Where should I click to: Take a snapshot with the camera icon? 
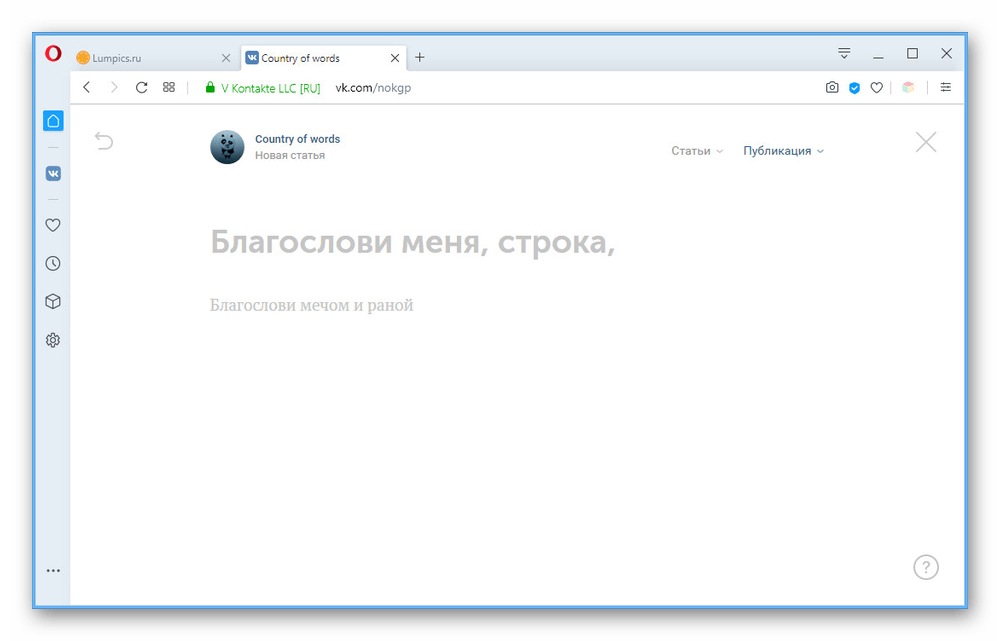832,87
